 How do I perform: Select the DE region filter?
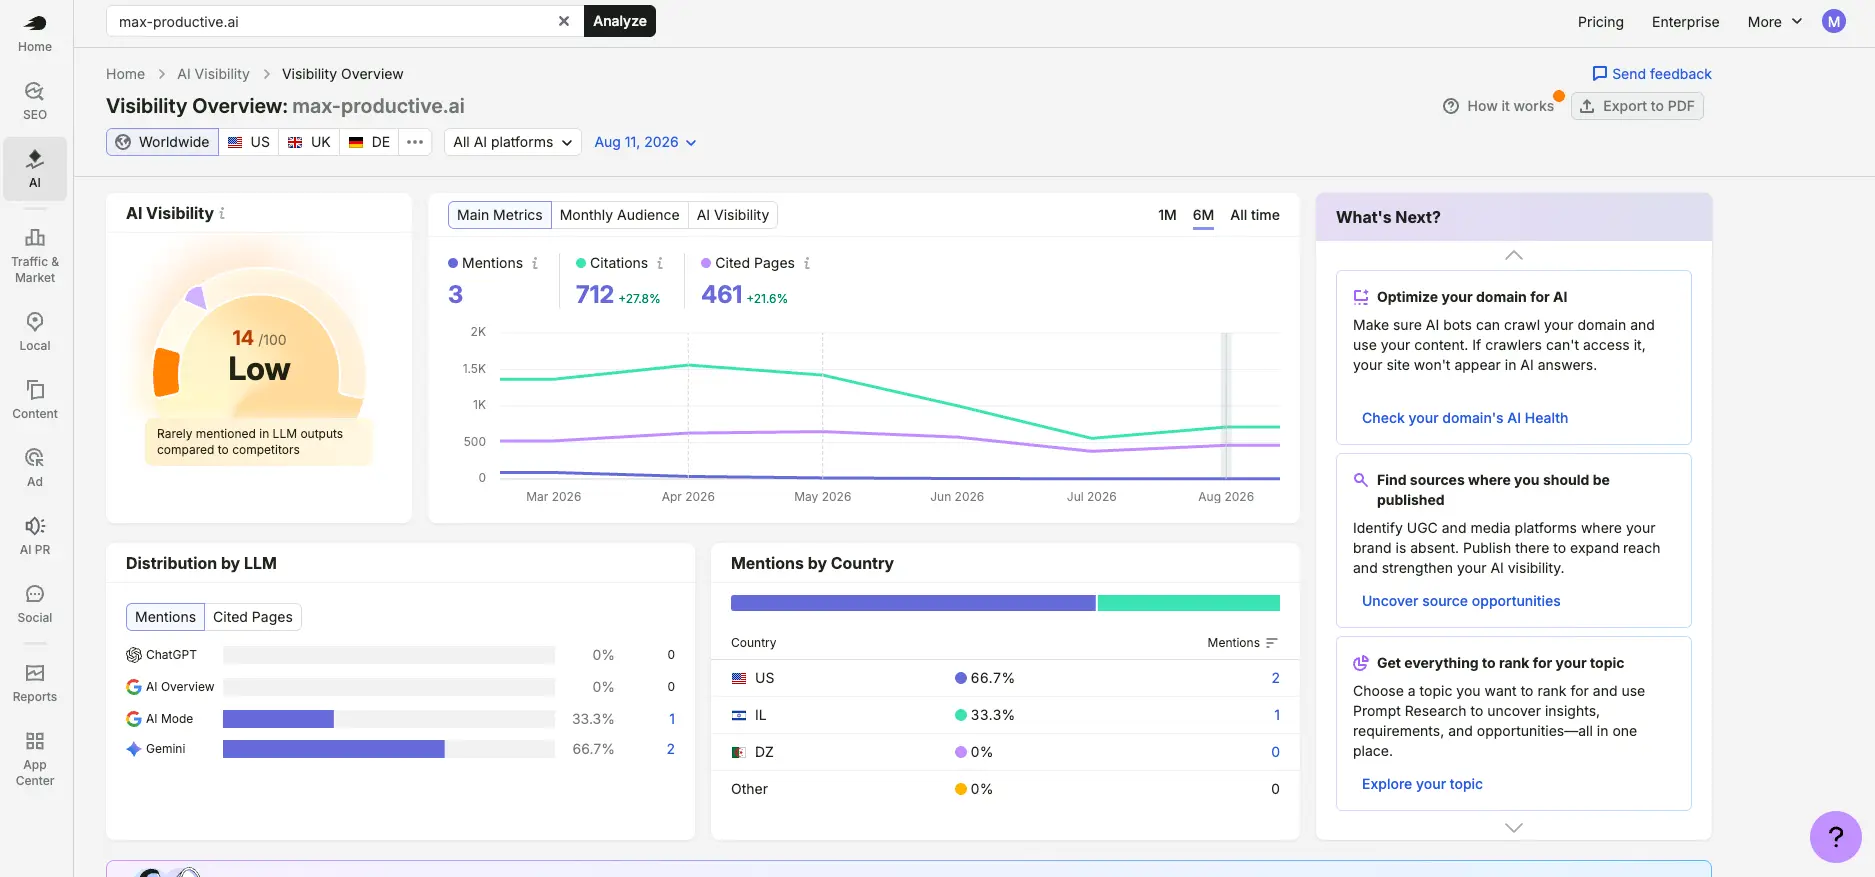[x=369, y=142]
